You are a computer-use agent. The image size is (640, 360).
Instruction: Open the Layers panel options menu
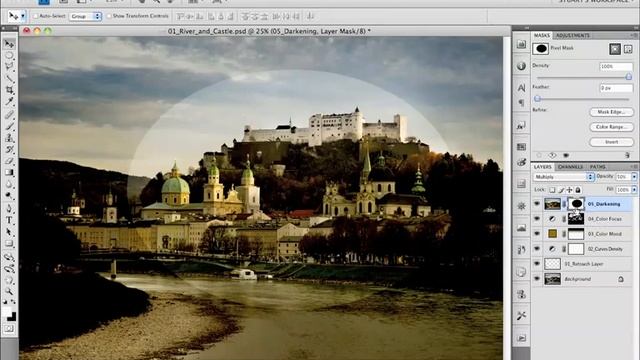[x=635, y=167]
